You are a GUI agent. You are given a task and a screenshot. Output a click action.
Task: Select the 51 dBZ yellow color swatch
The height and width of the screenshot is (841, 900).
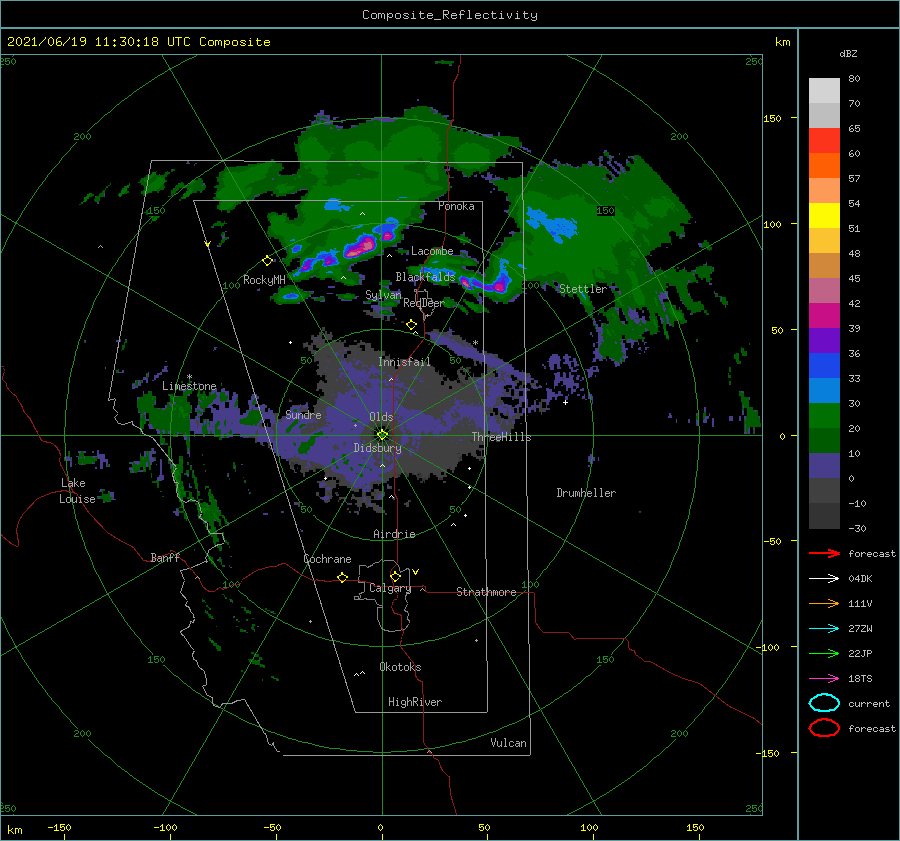point(824,215)
